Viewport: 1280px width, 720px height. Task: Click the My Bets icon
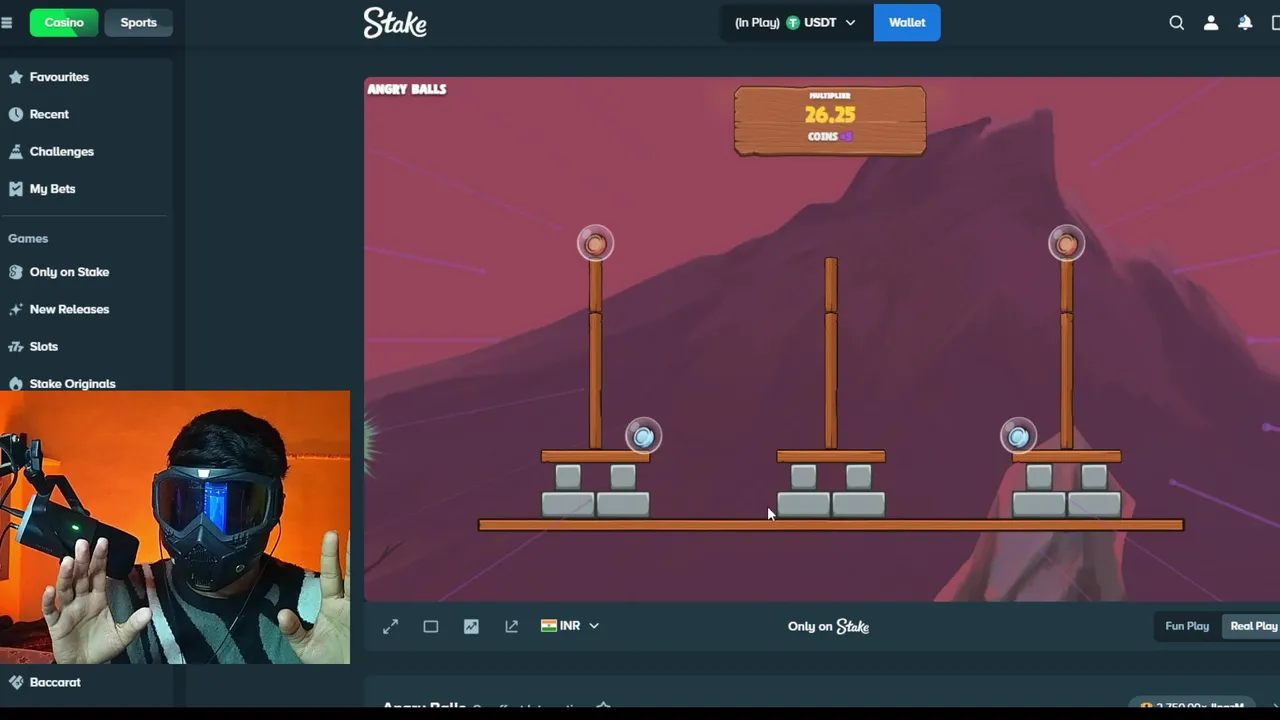coord(15,188)
